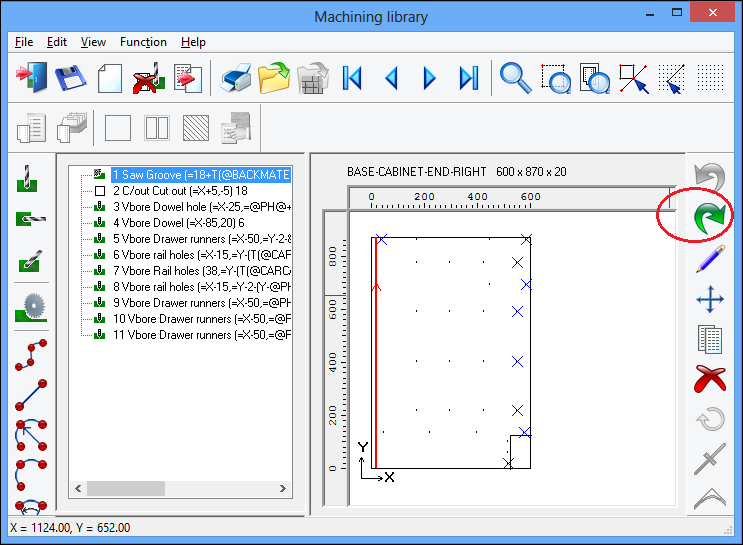Click the Save floppy disk icon

pyautogui.click(x=71, y=78)
